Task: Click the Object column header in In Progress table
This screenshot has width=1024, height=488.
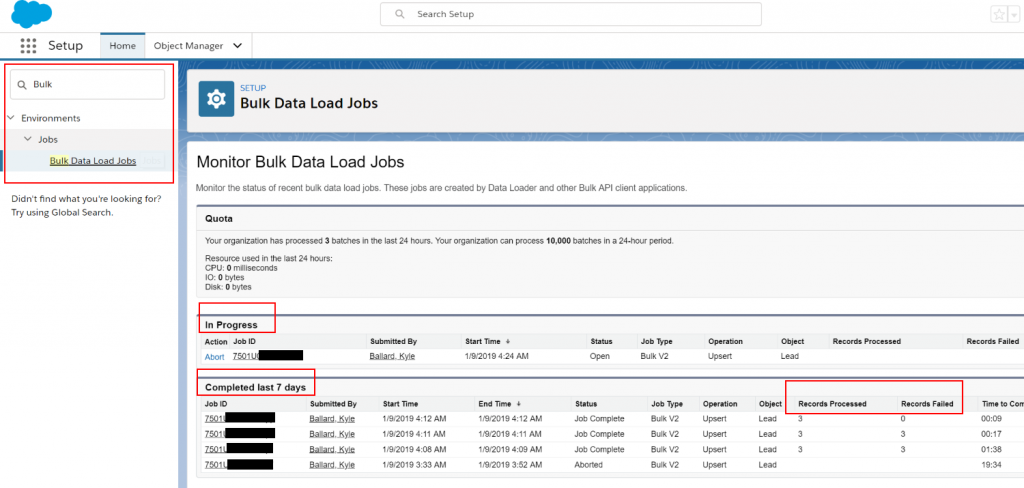Action: [792, 341]
